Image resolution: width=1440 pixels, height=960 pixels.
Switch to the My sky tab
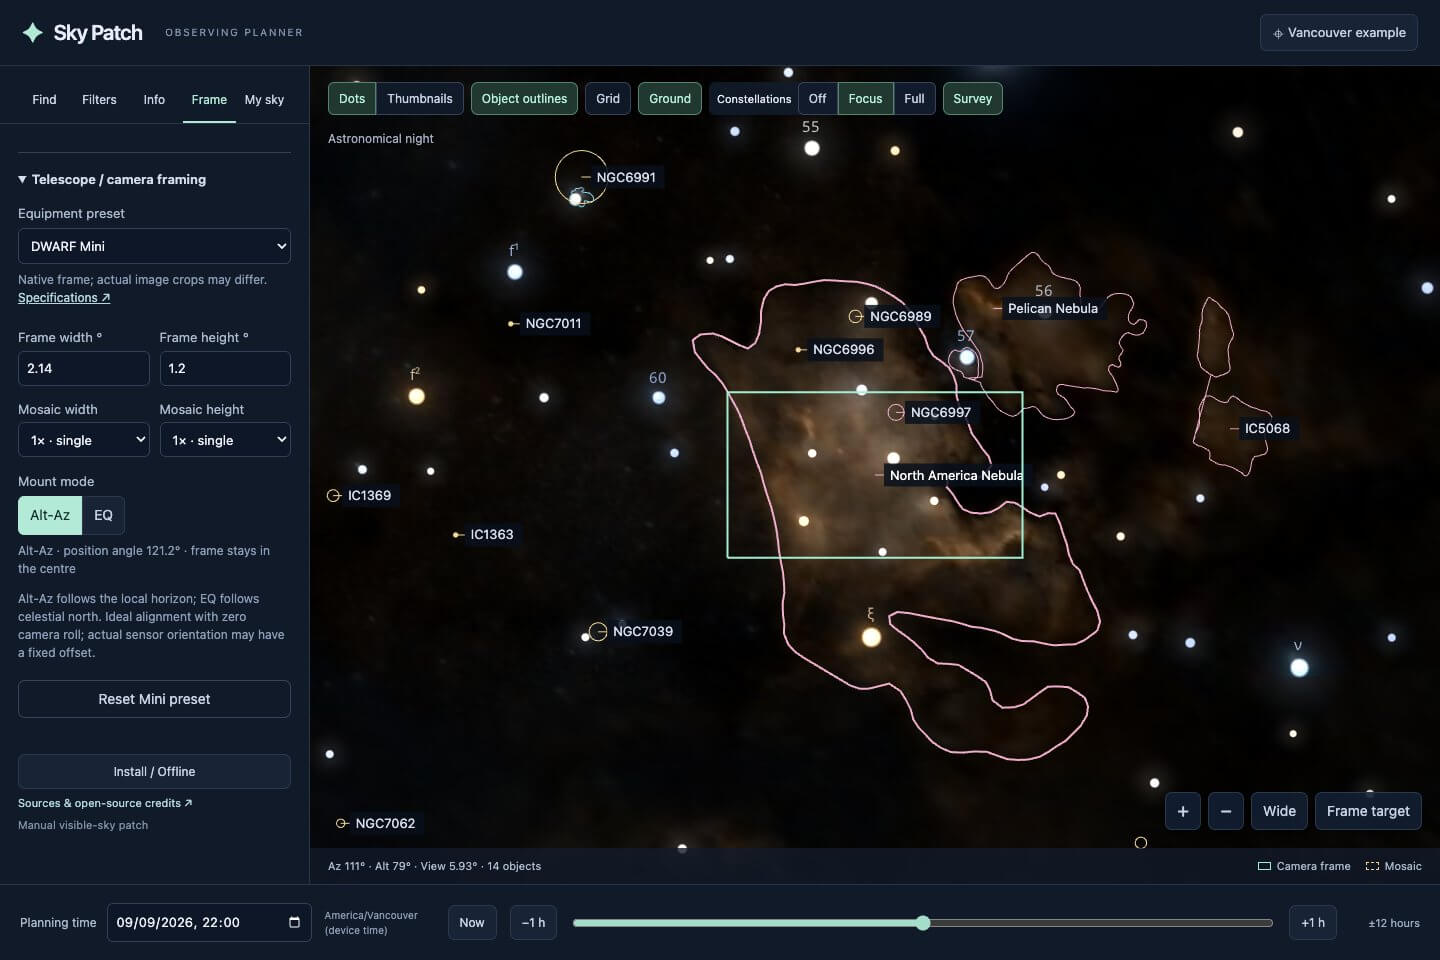(264, 99)
